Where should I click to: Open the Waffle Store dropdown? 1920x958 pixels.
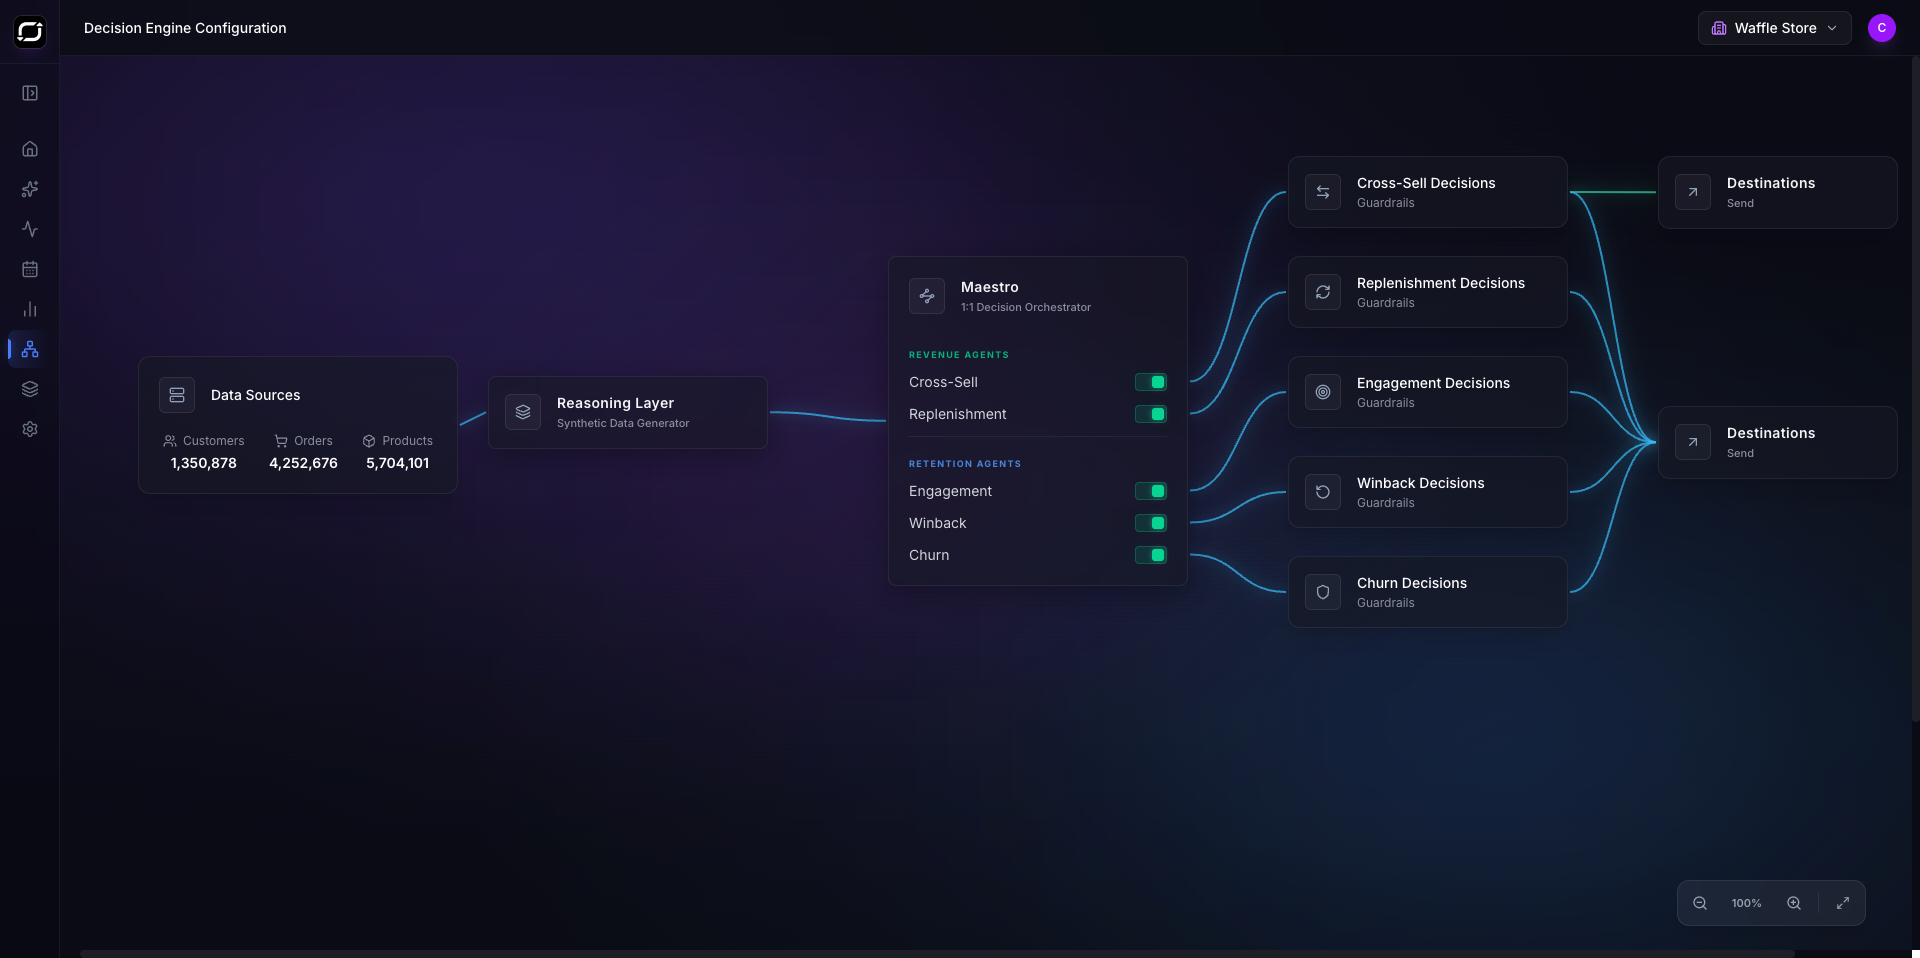click(x=1774, y=28)
